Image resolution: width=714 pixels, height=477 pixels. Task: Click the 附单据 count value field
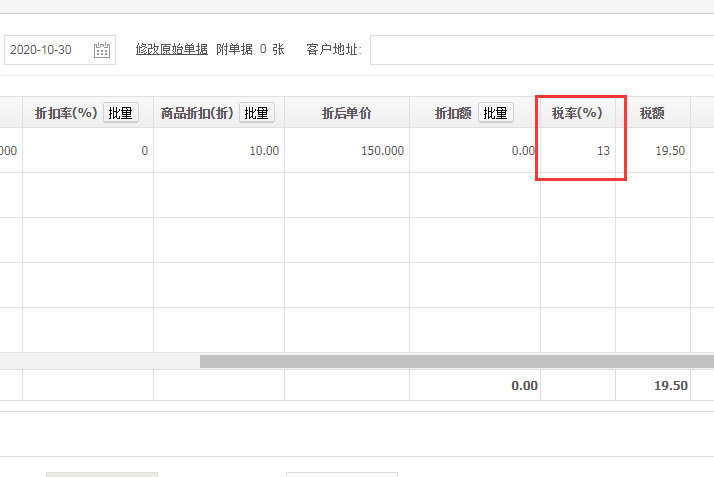(x=263, y=49)
